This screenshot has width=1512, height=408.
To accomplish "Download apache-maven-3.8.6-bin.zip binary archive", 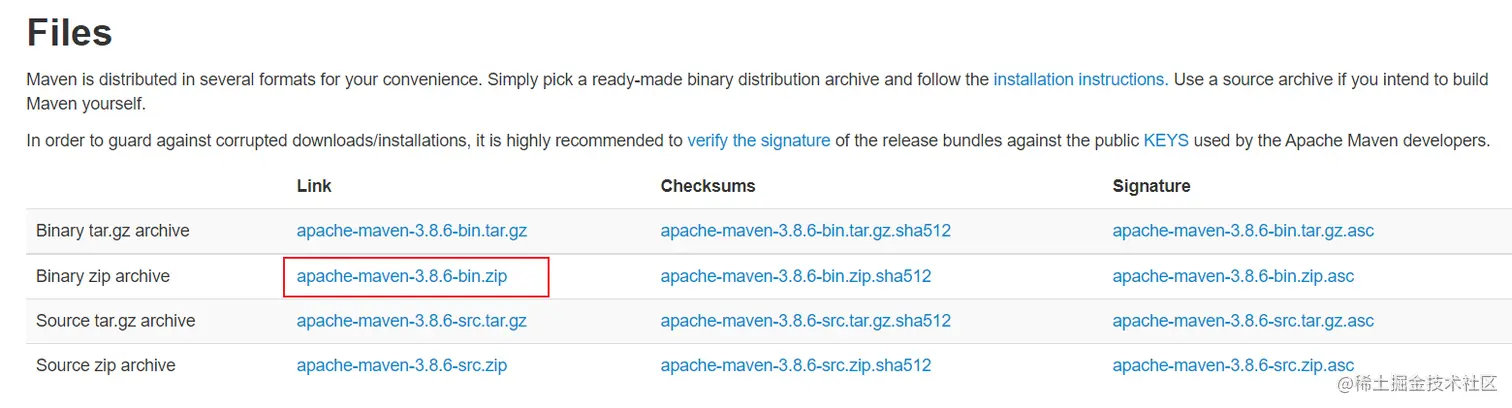I will coord(402,276).
